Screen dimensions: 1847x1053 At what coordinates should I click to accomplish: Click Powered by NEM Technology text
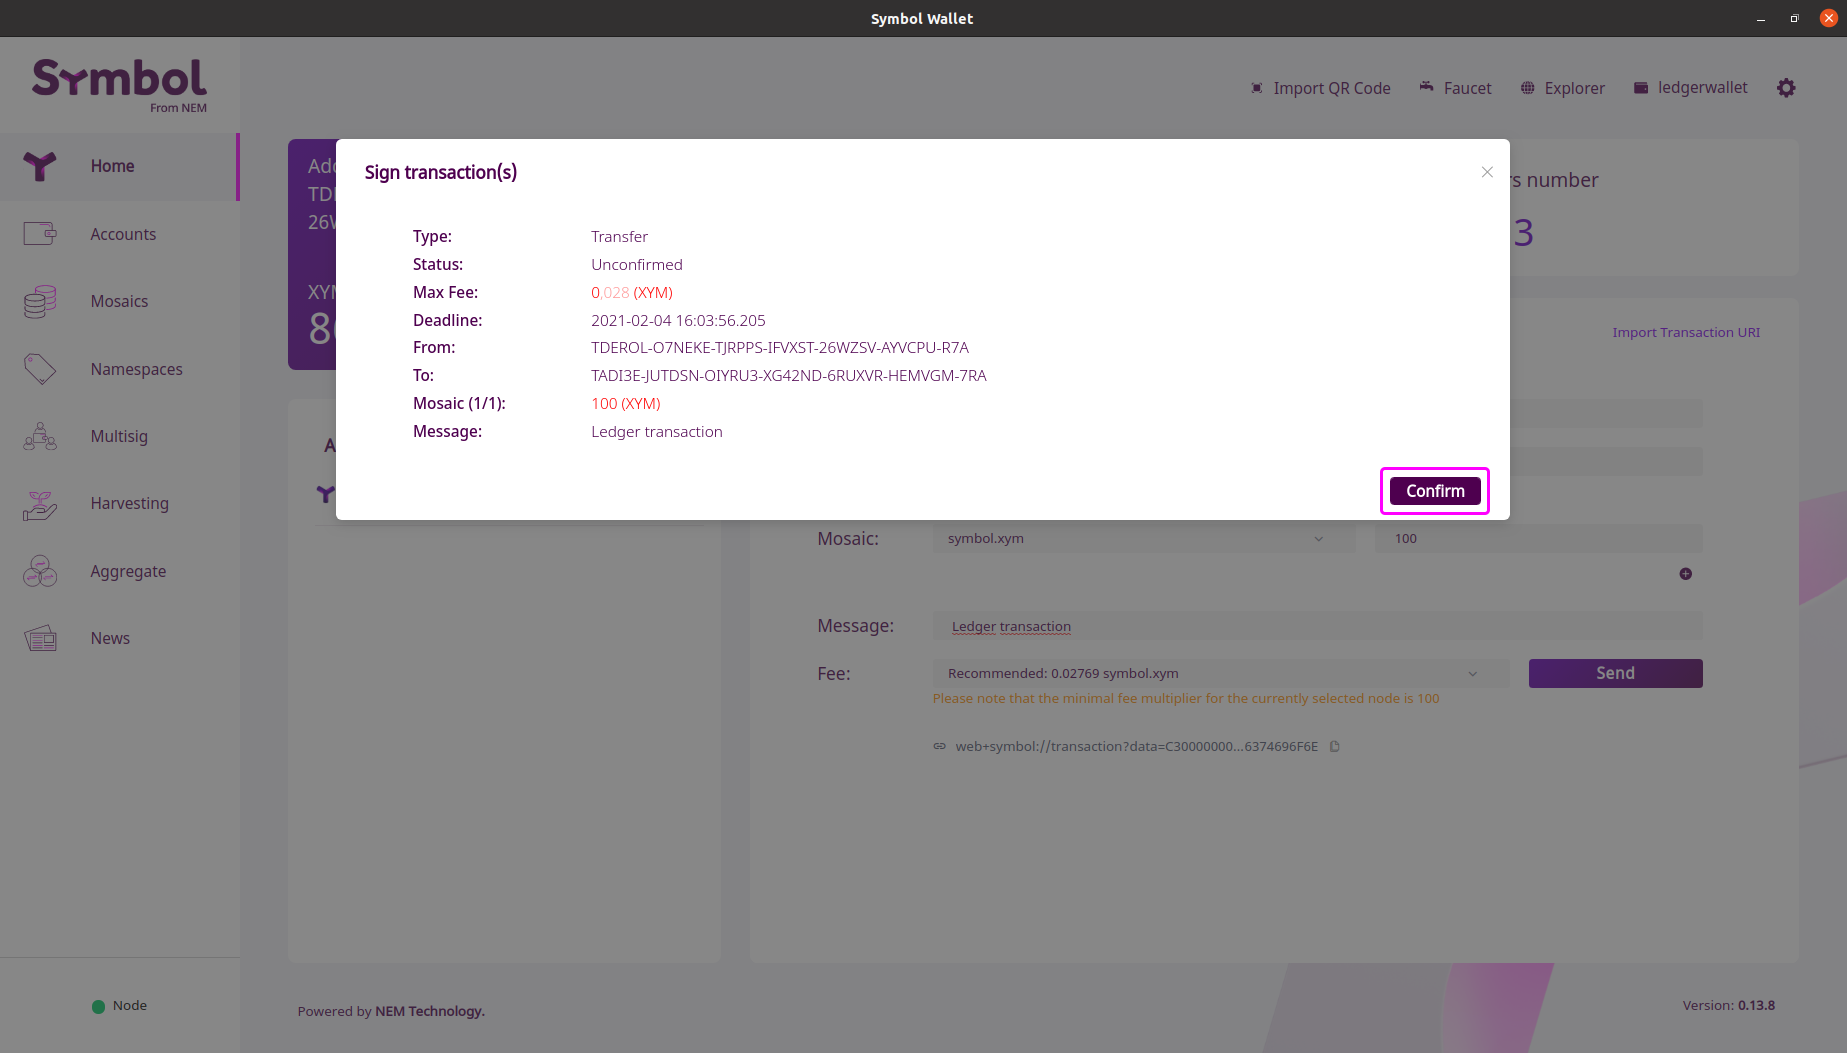391,1011
